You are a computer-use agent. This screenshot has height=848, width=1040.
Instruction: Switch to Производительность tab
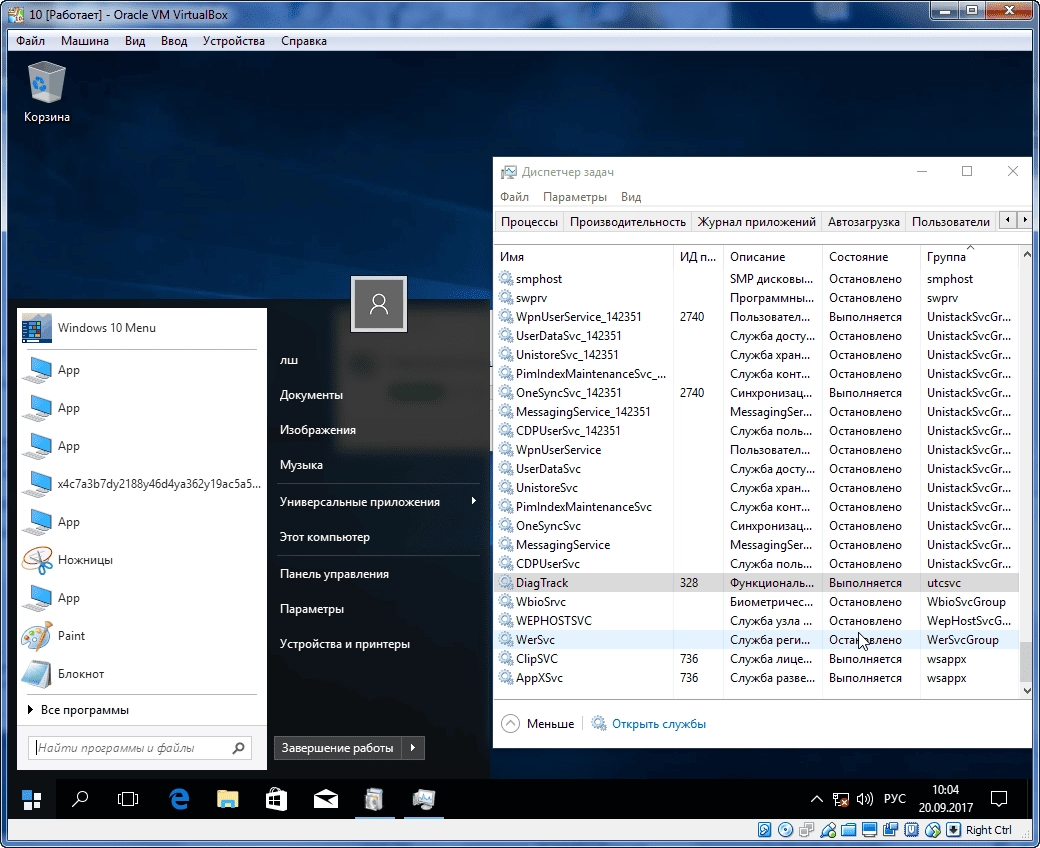[627, 221]
